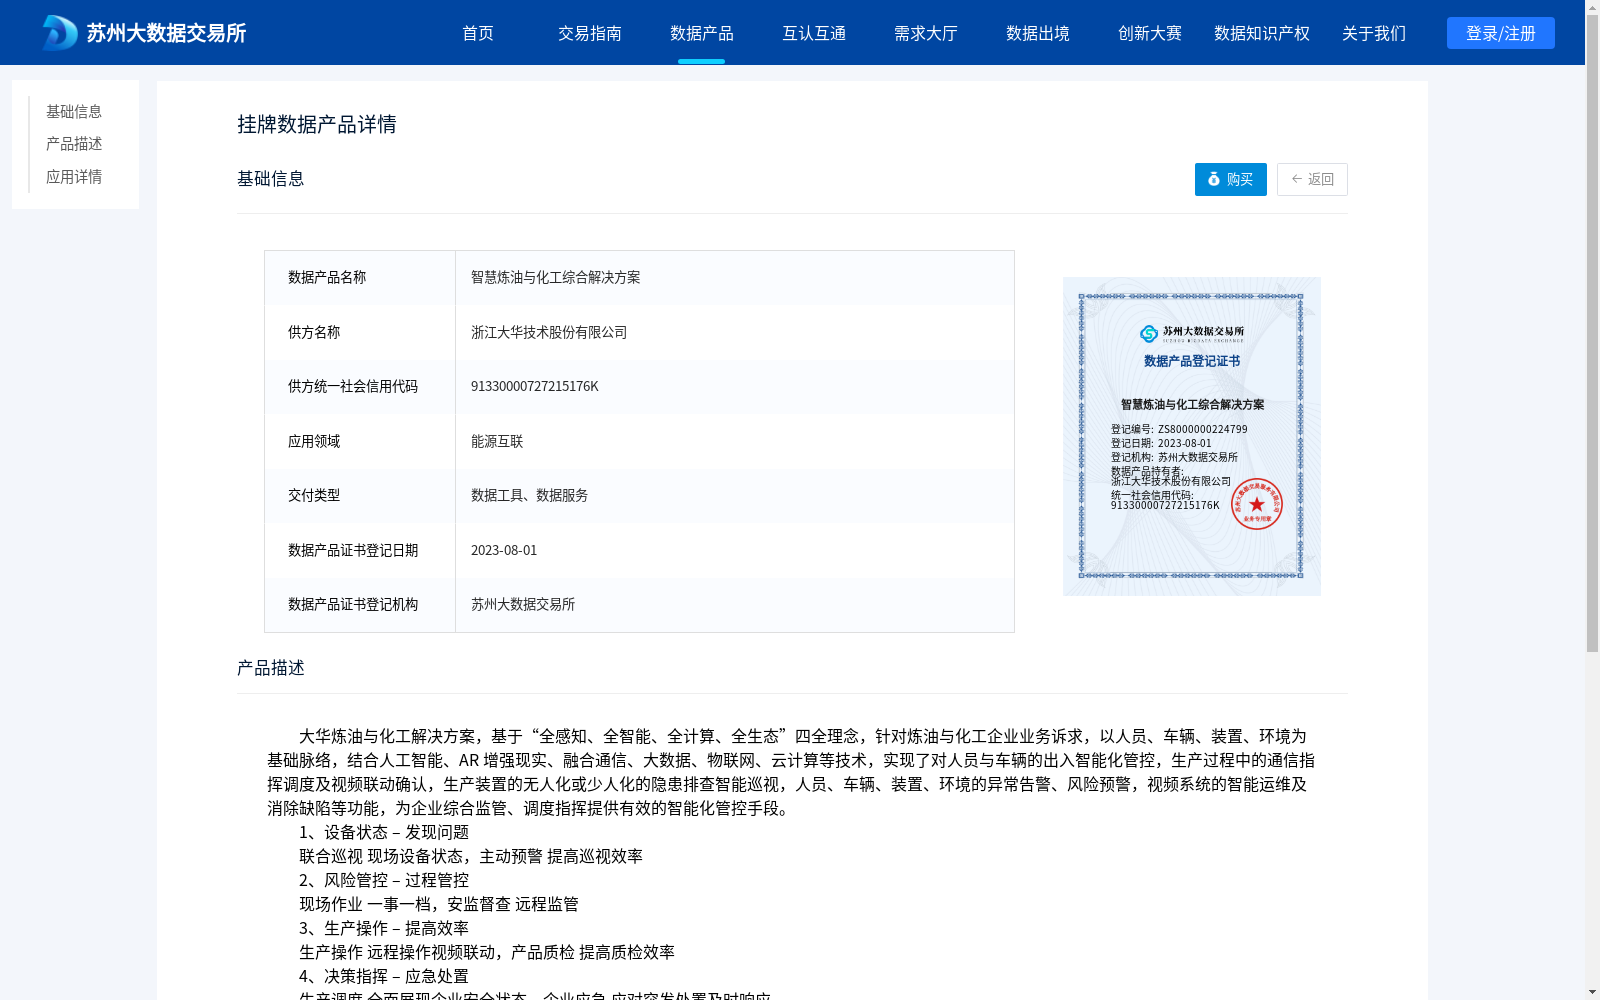1600x1000 pixels.
Task: Click the 苏州大数据交易所 registrar value in table
Action: (523, 604)
